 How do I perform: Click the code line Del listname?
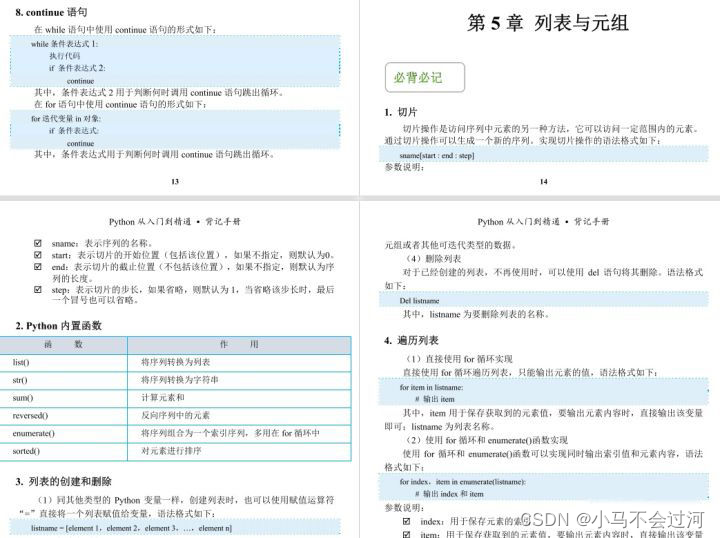coord(419,301)
